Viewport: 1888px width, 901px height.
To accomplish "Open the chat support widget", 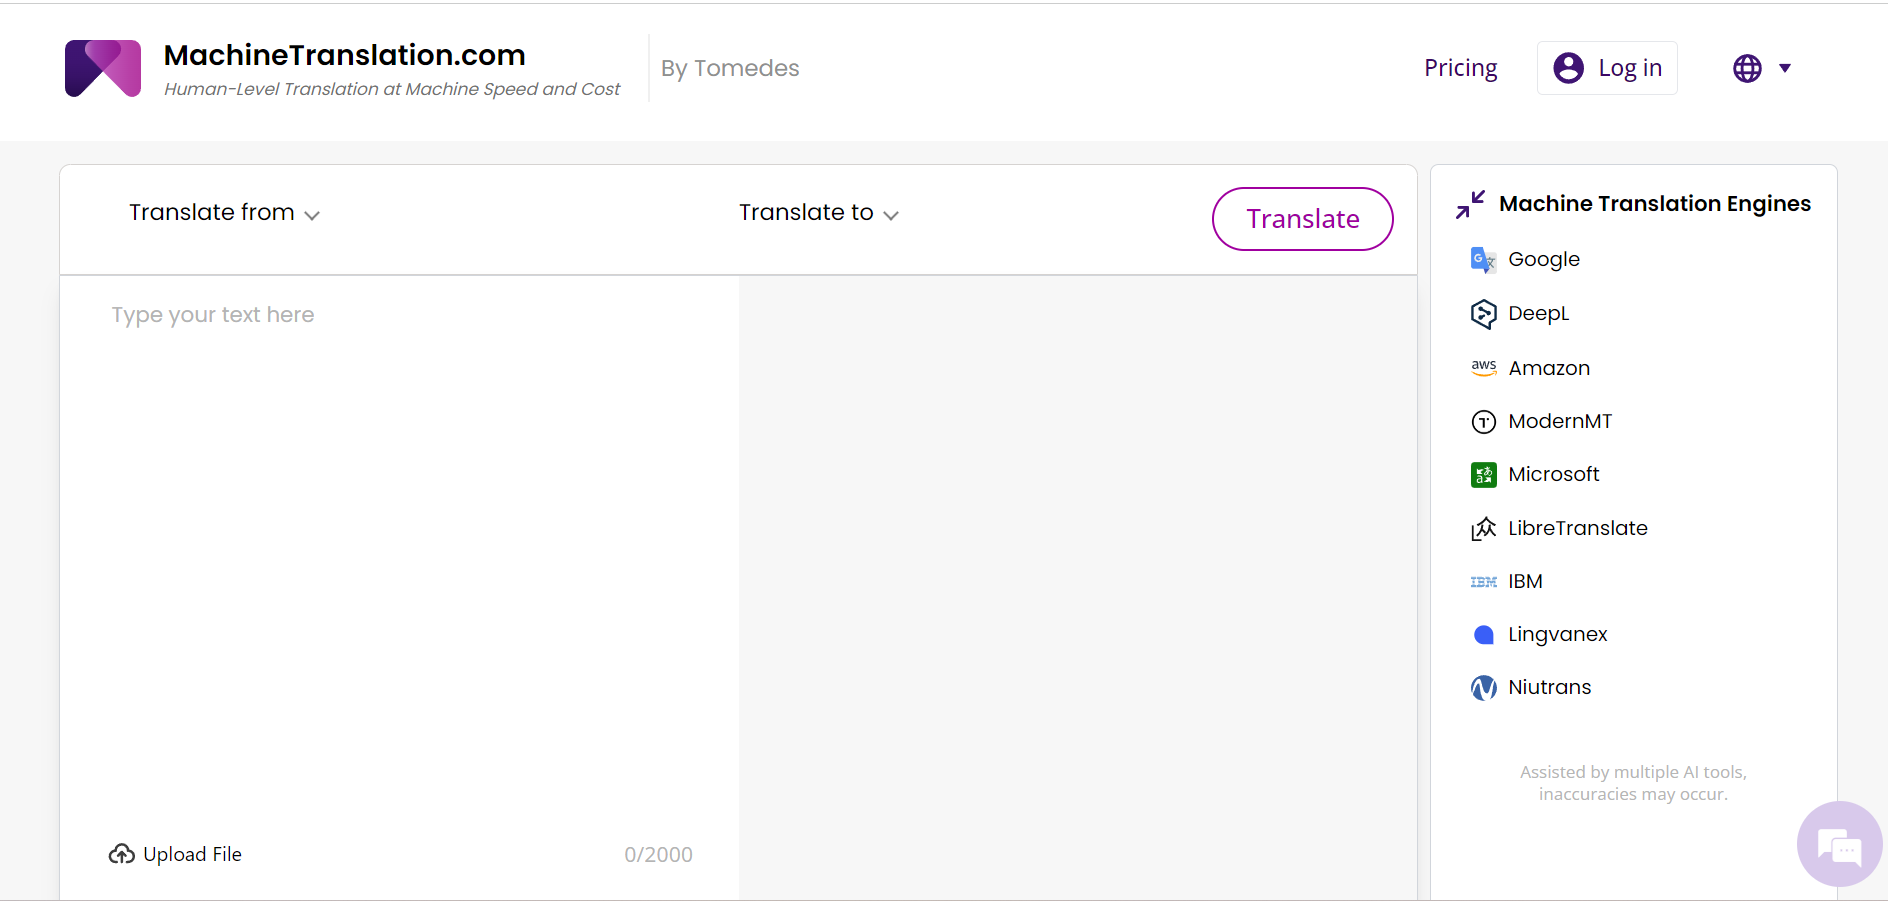I will (x=1839, y=844).
